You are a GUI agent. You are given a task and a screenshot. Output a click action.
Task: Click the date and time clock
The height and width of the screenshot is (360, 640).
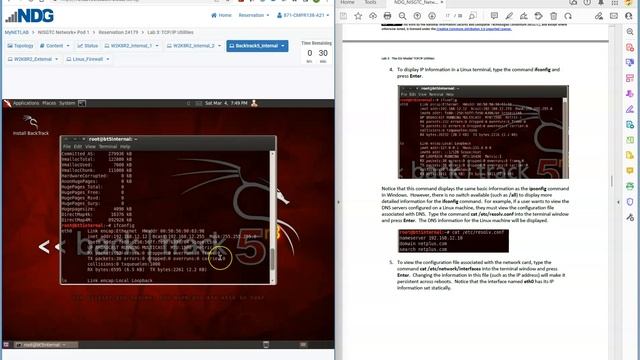[x=226, y=103]
